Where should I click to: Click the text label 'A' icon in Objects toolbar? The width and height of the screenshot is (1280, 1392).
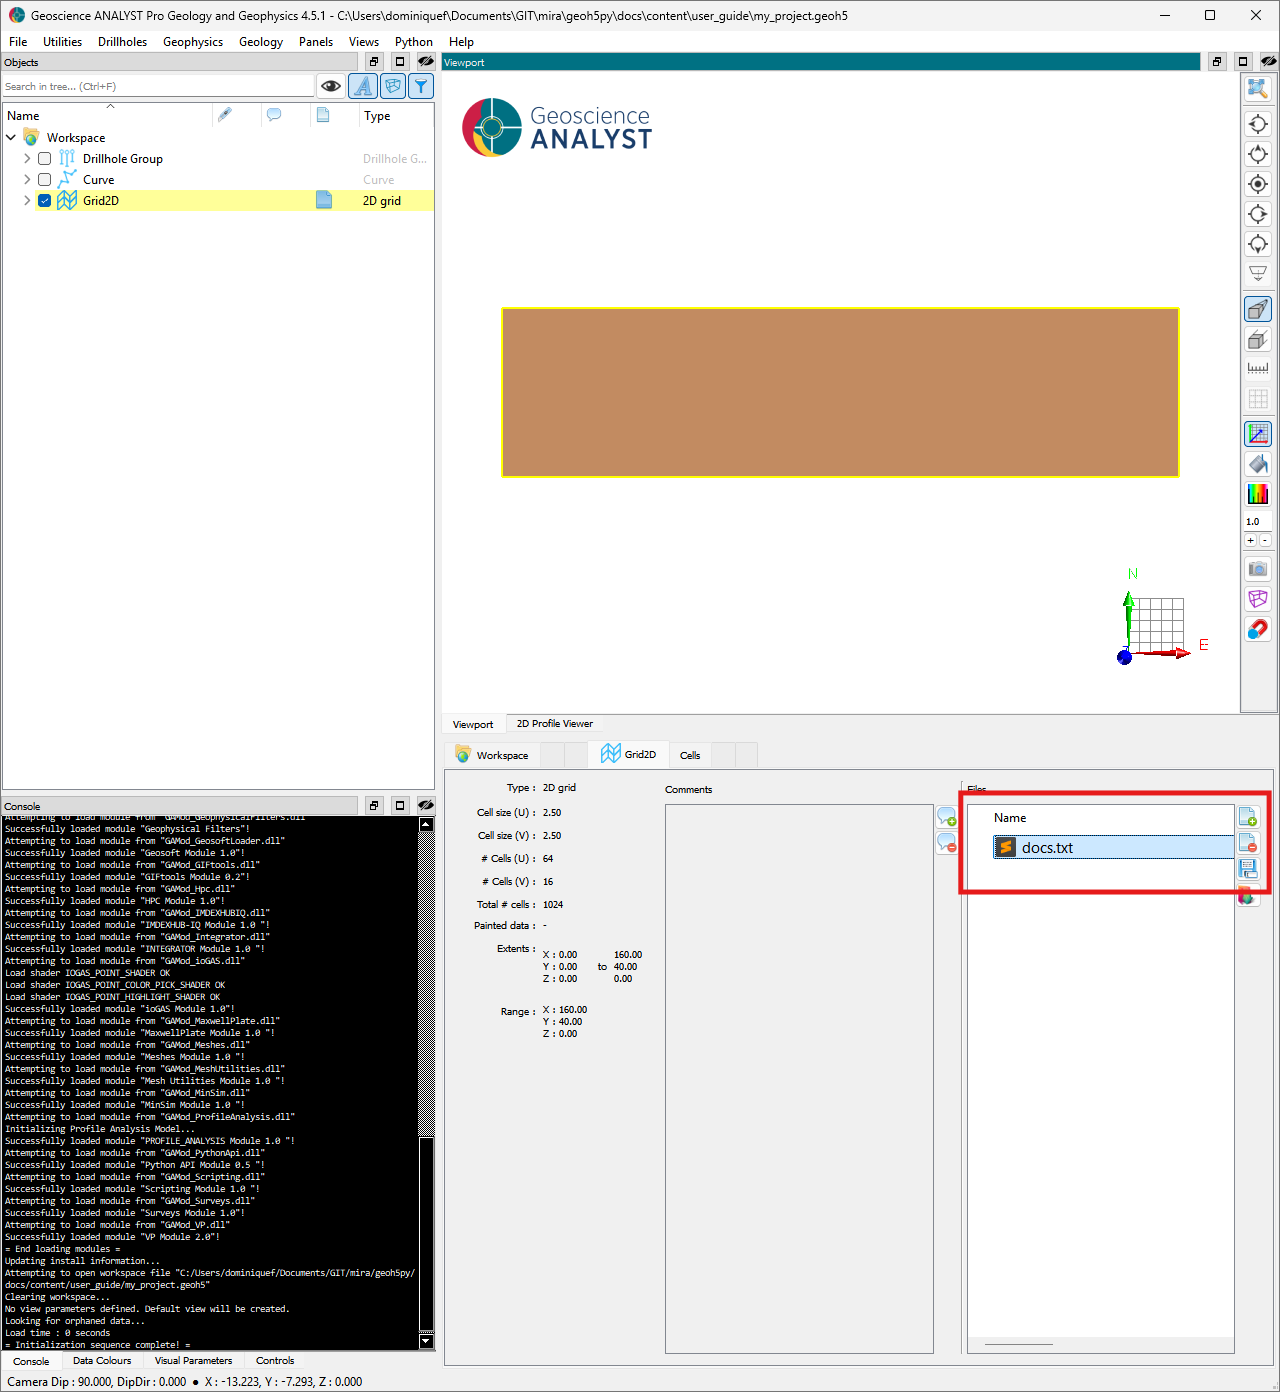point(363,87)
